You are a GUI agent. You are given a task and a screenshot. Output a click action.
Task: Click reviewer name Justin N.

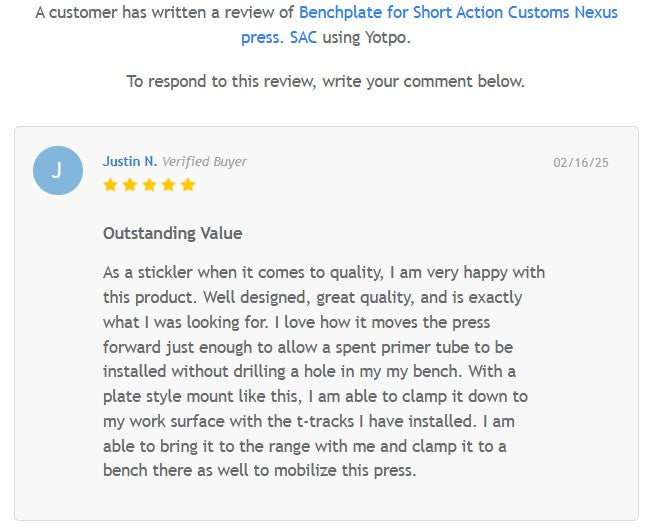pos(129,162)
